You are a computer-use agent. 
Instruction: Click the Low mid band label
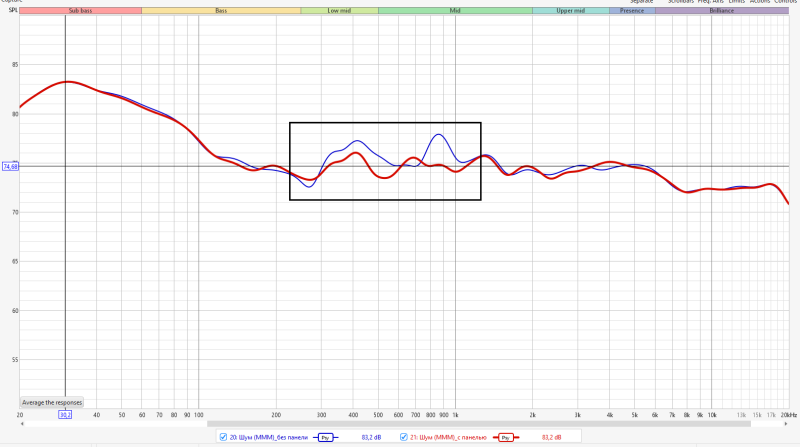[339, 11]
